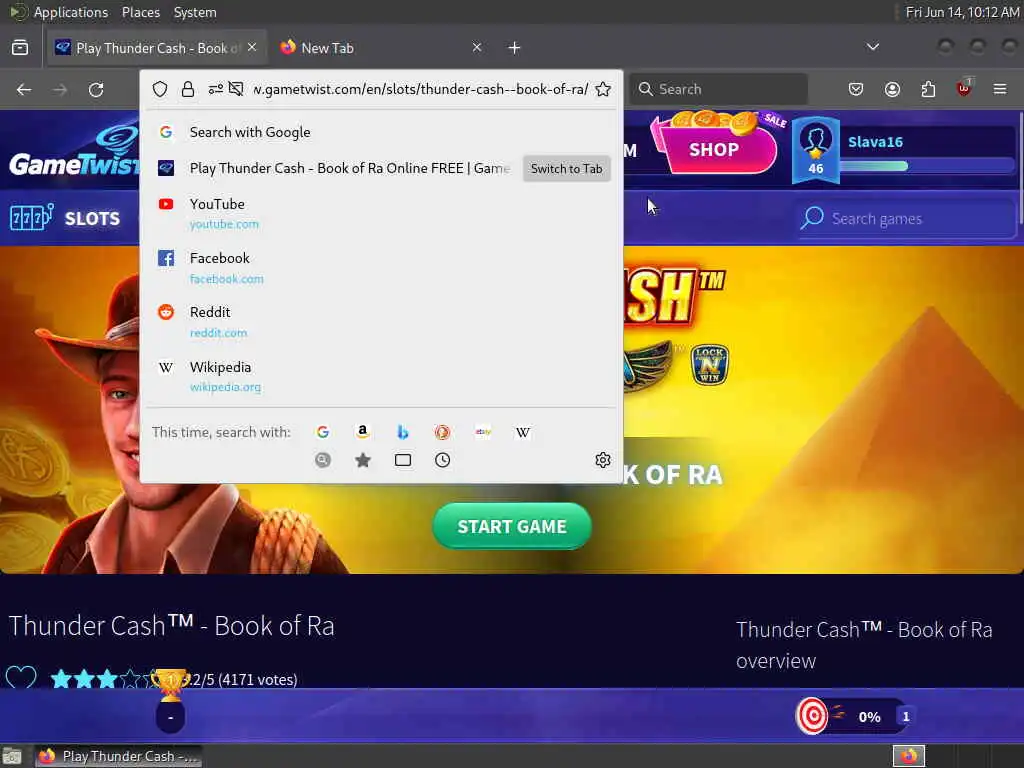This screenshot has height=768, width=1024.
Task: Close the Play Thunder Cash tab
Action: (252, 47)
